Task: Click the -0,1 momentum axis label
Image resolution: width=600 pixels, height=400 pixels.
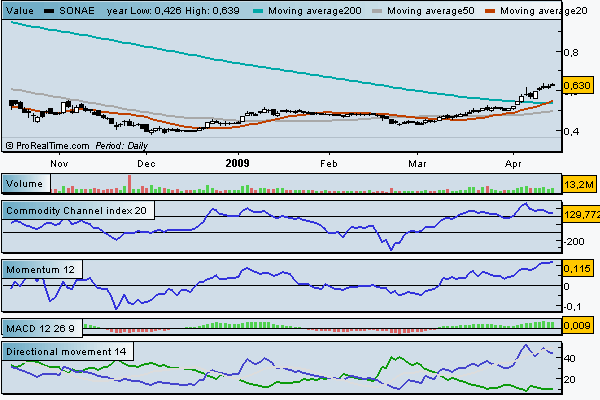Action: point(573,307)
